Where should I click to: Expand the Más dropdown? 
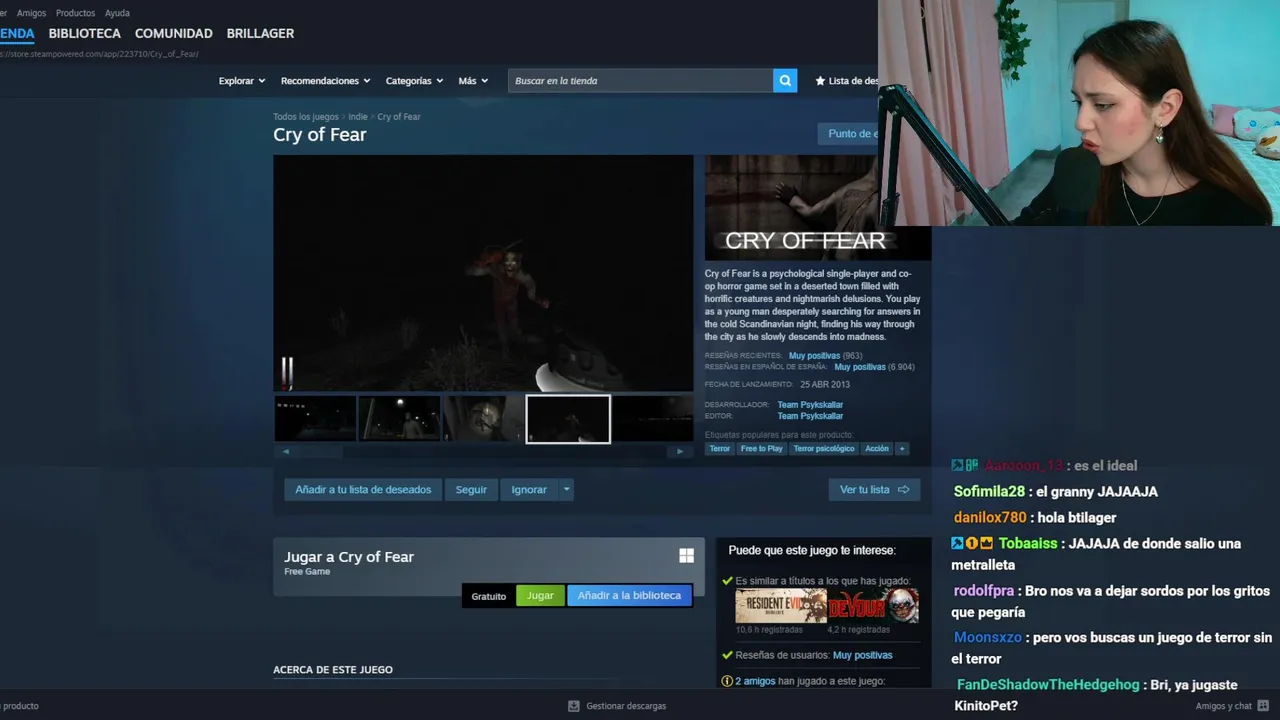pyautogui.click(x=473, y=81)
